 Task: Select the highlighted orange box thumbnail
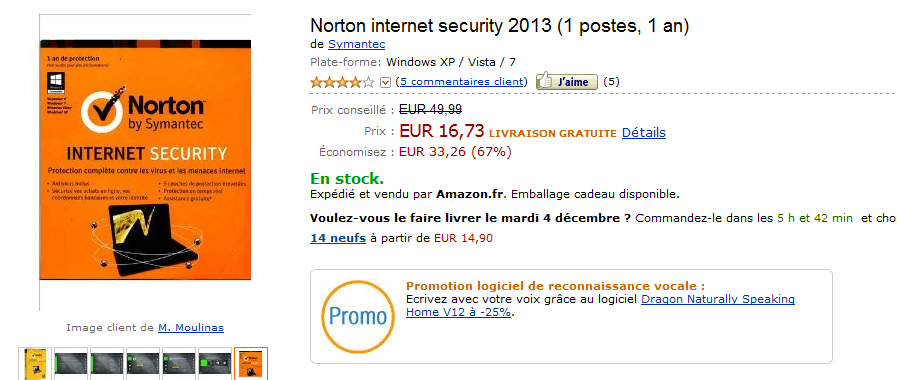tap(251, 363)
